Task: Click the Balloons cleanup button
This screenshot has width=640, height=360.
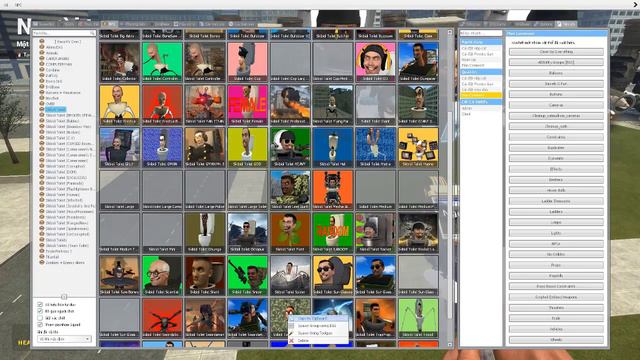Action: pyautogui.click(x=556, y=73)
